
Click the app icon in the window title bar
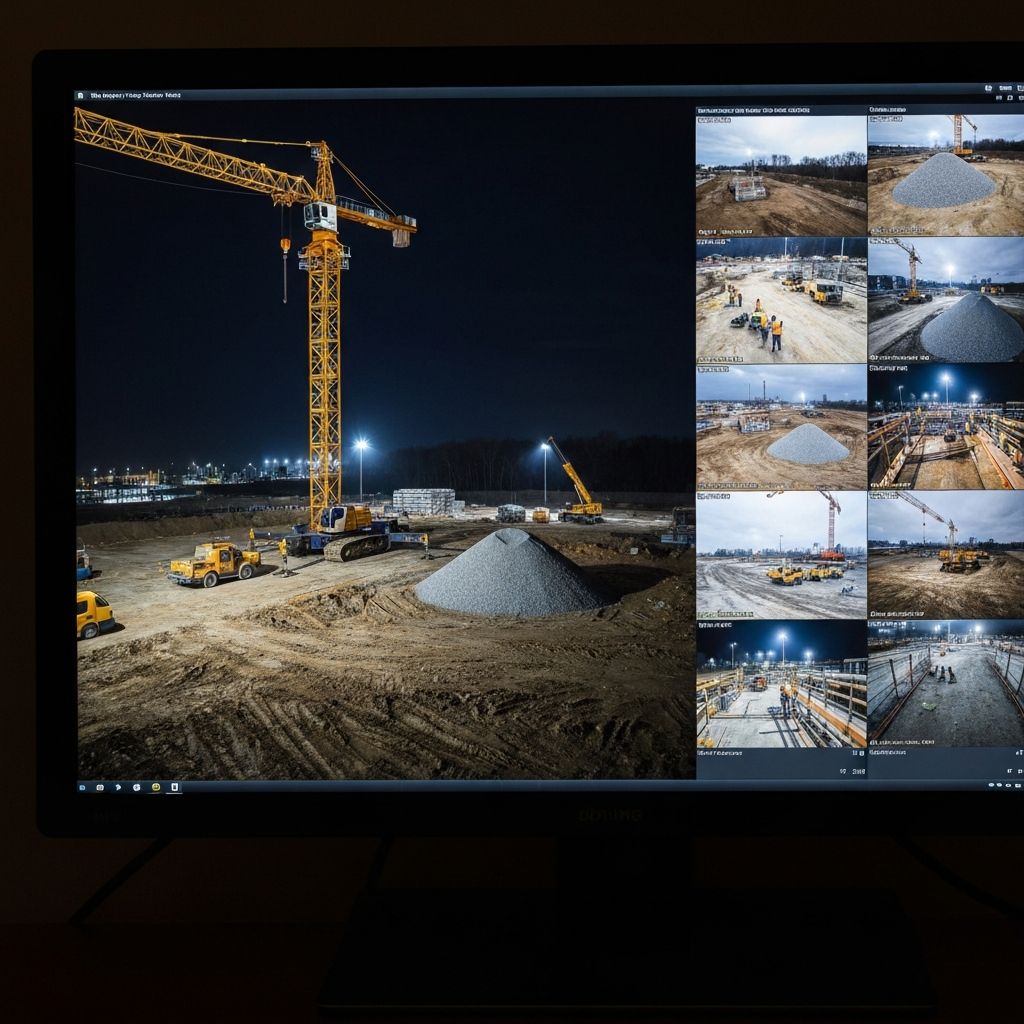(x=81, y=96)
